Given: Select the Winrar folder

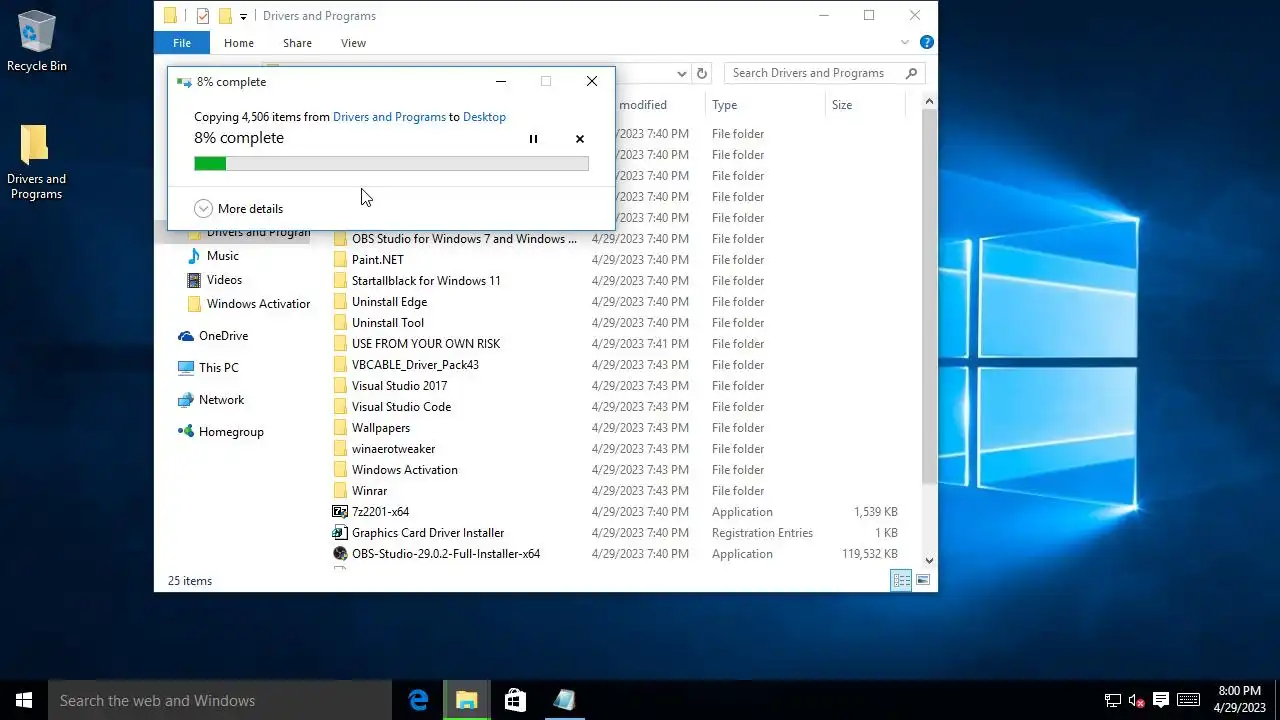Looking at the screenshot, I should 360,491.
